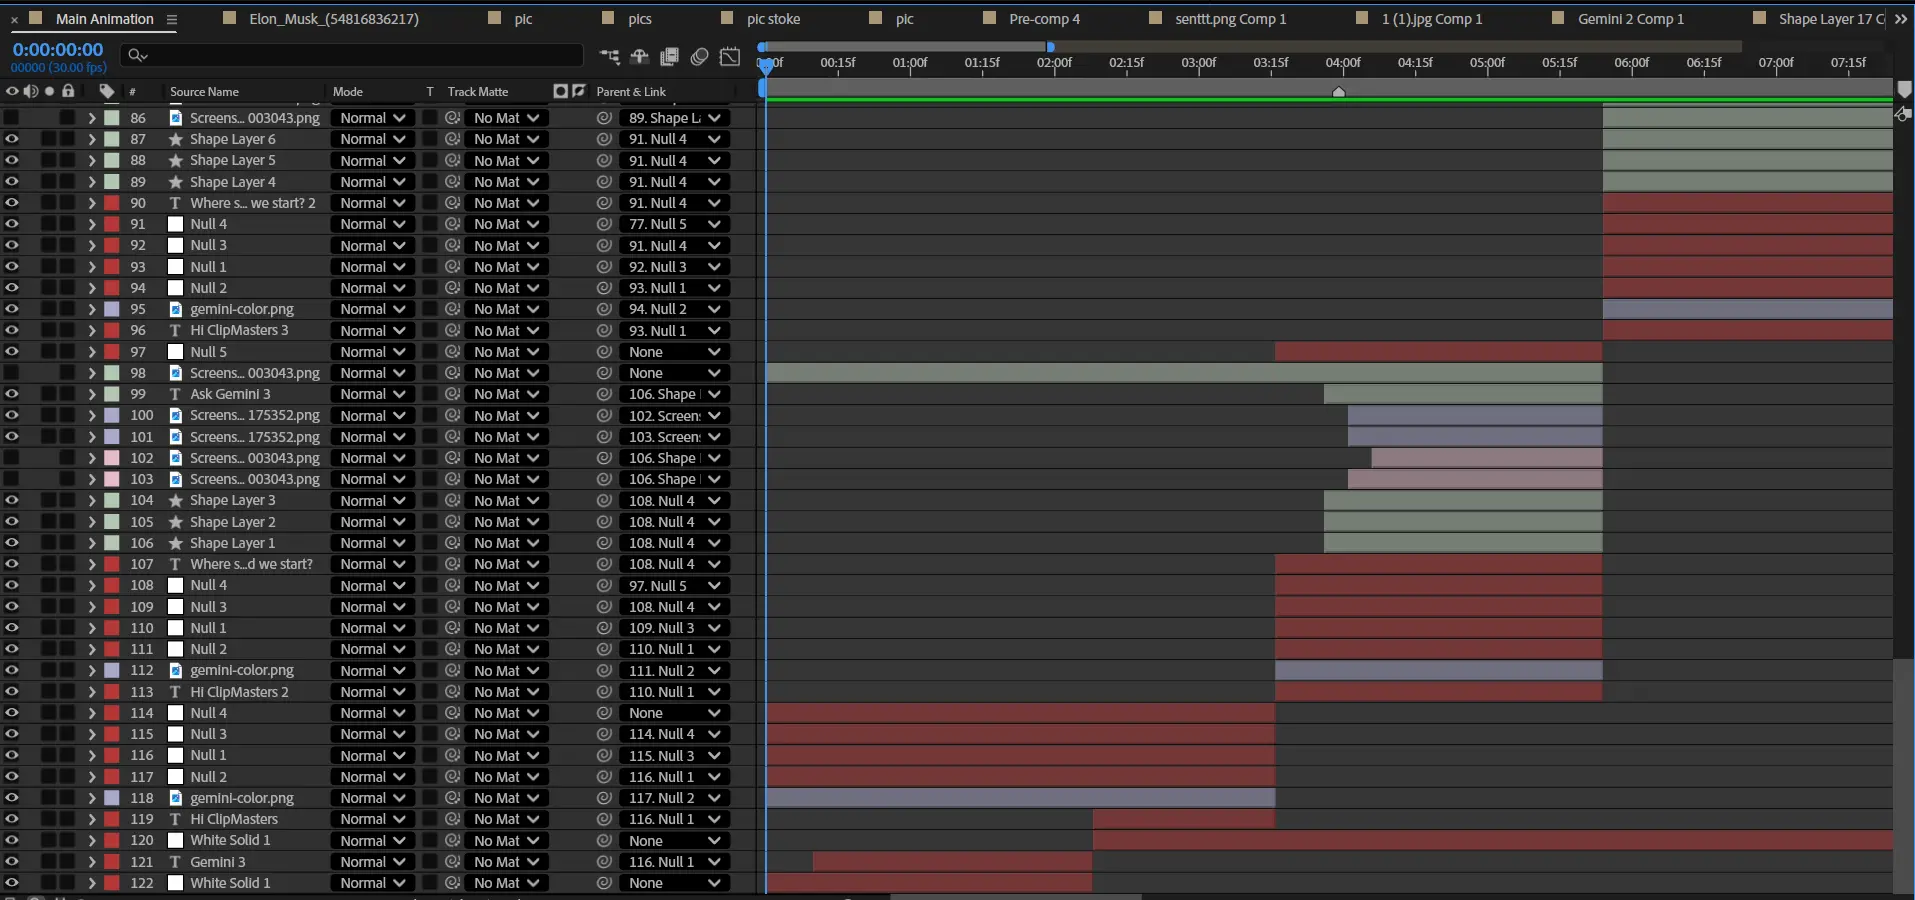Open the Graph Editor
Image resolution: width=1915 pixels, height=900 pixels.
731,57
